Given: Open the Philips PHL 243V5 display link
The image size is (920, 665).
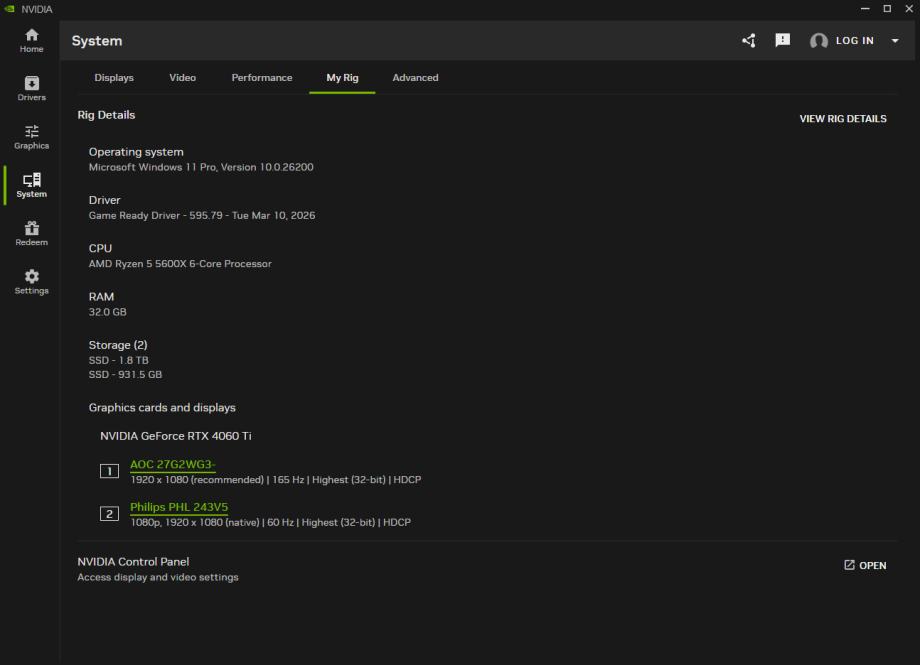Looking at the screenshot, I should click(179, 507).
